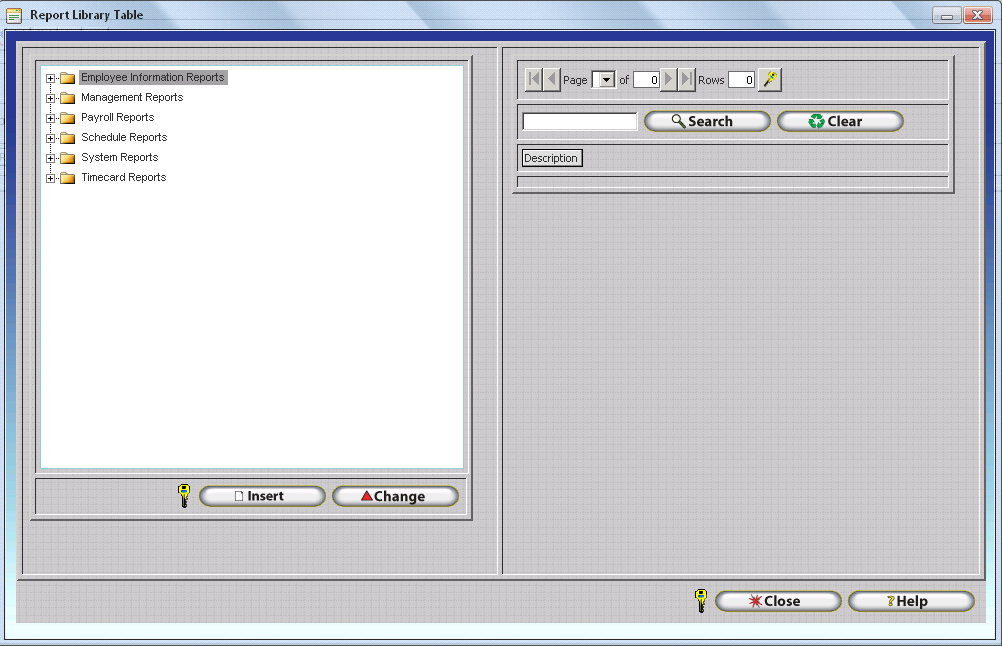Click the Search button
The width and height of the screenshot is (1002, 646).
coord(707,121)
